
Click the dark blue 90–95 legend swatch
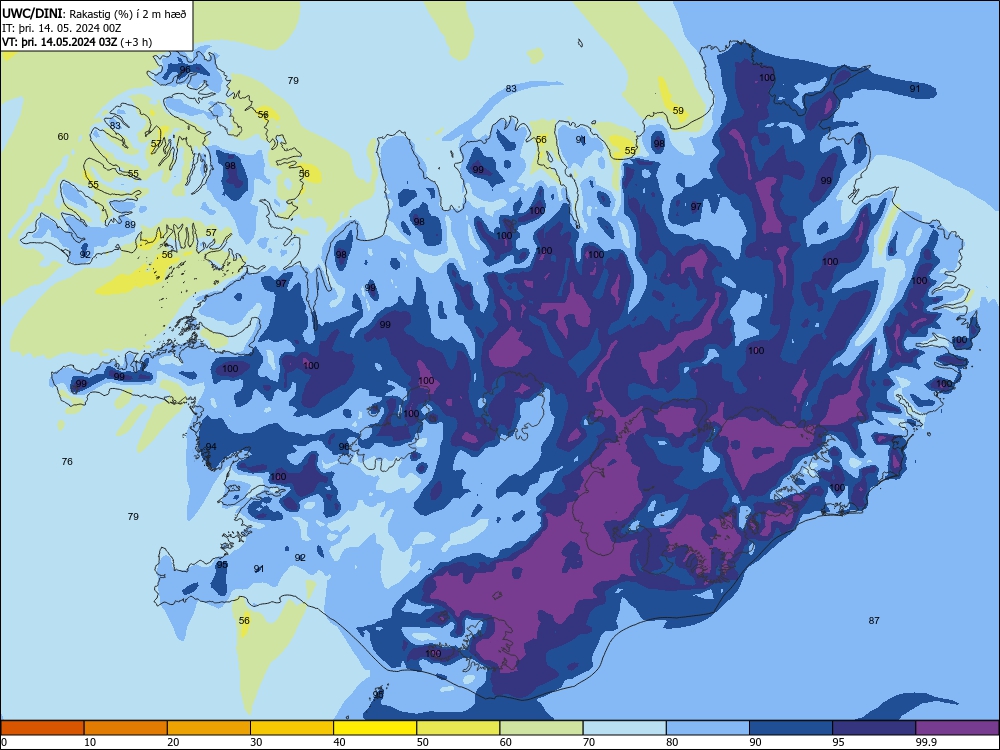pyautogui.click(x=791, y=728)
